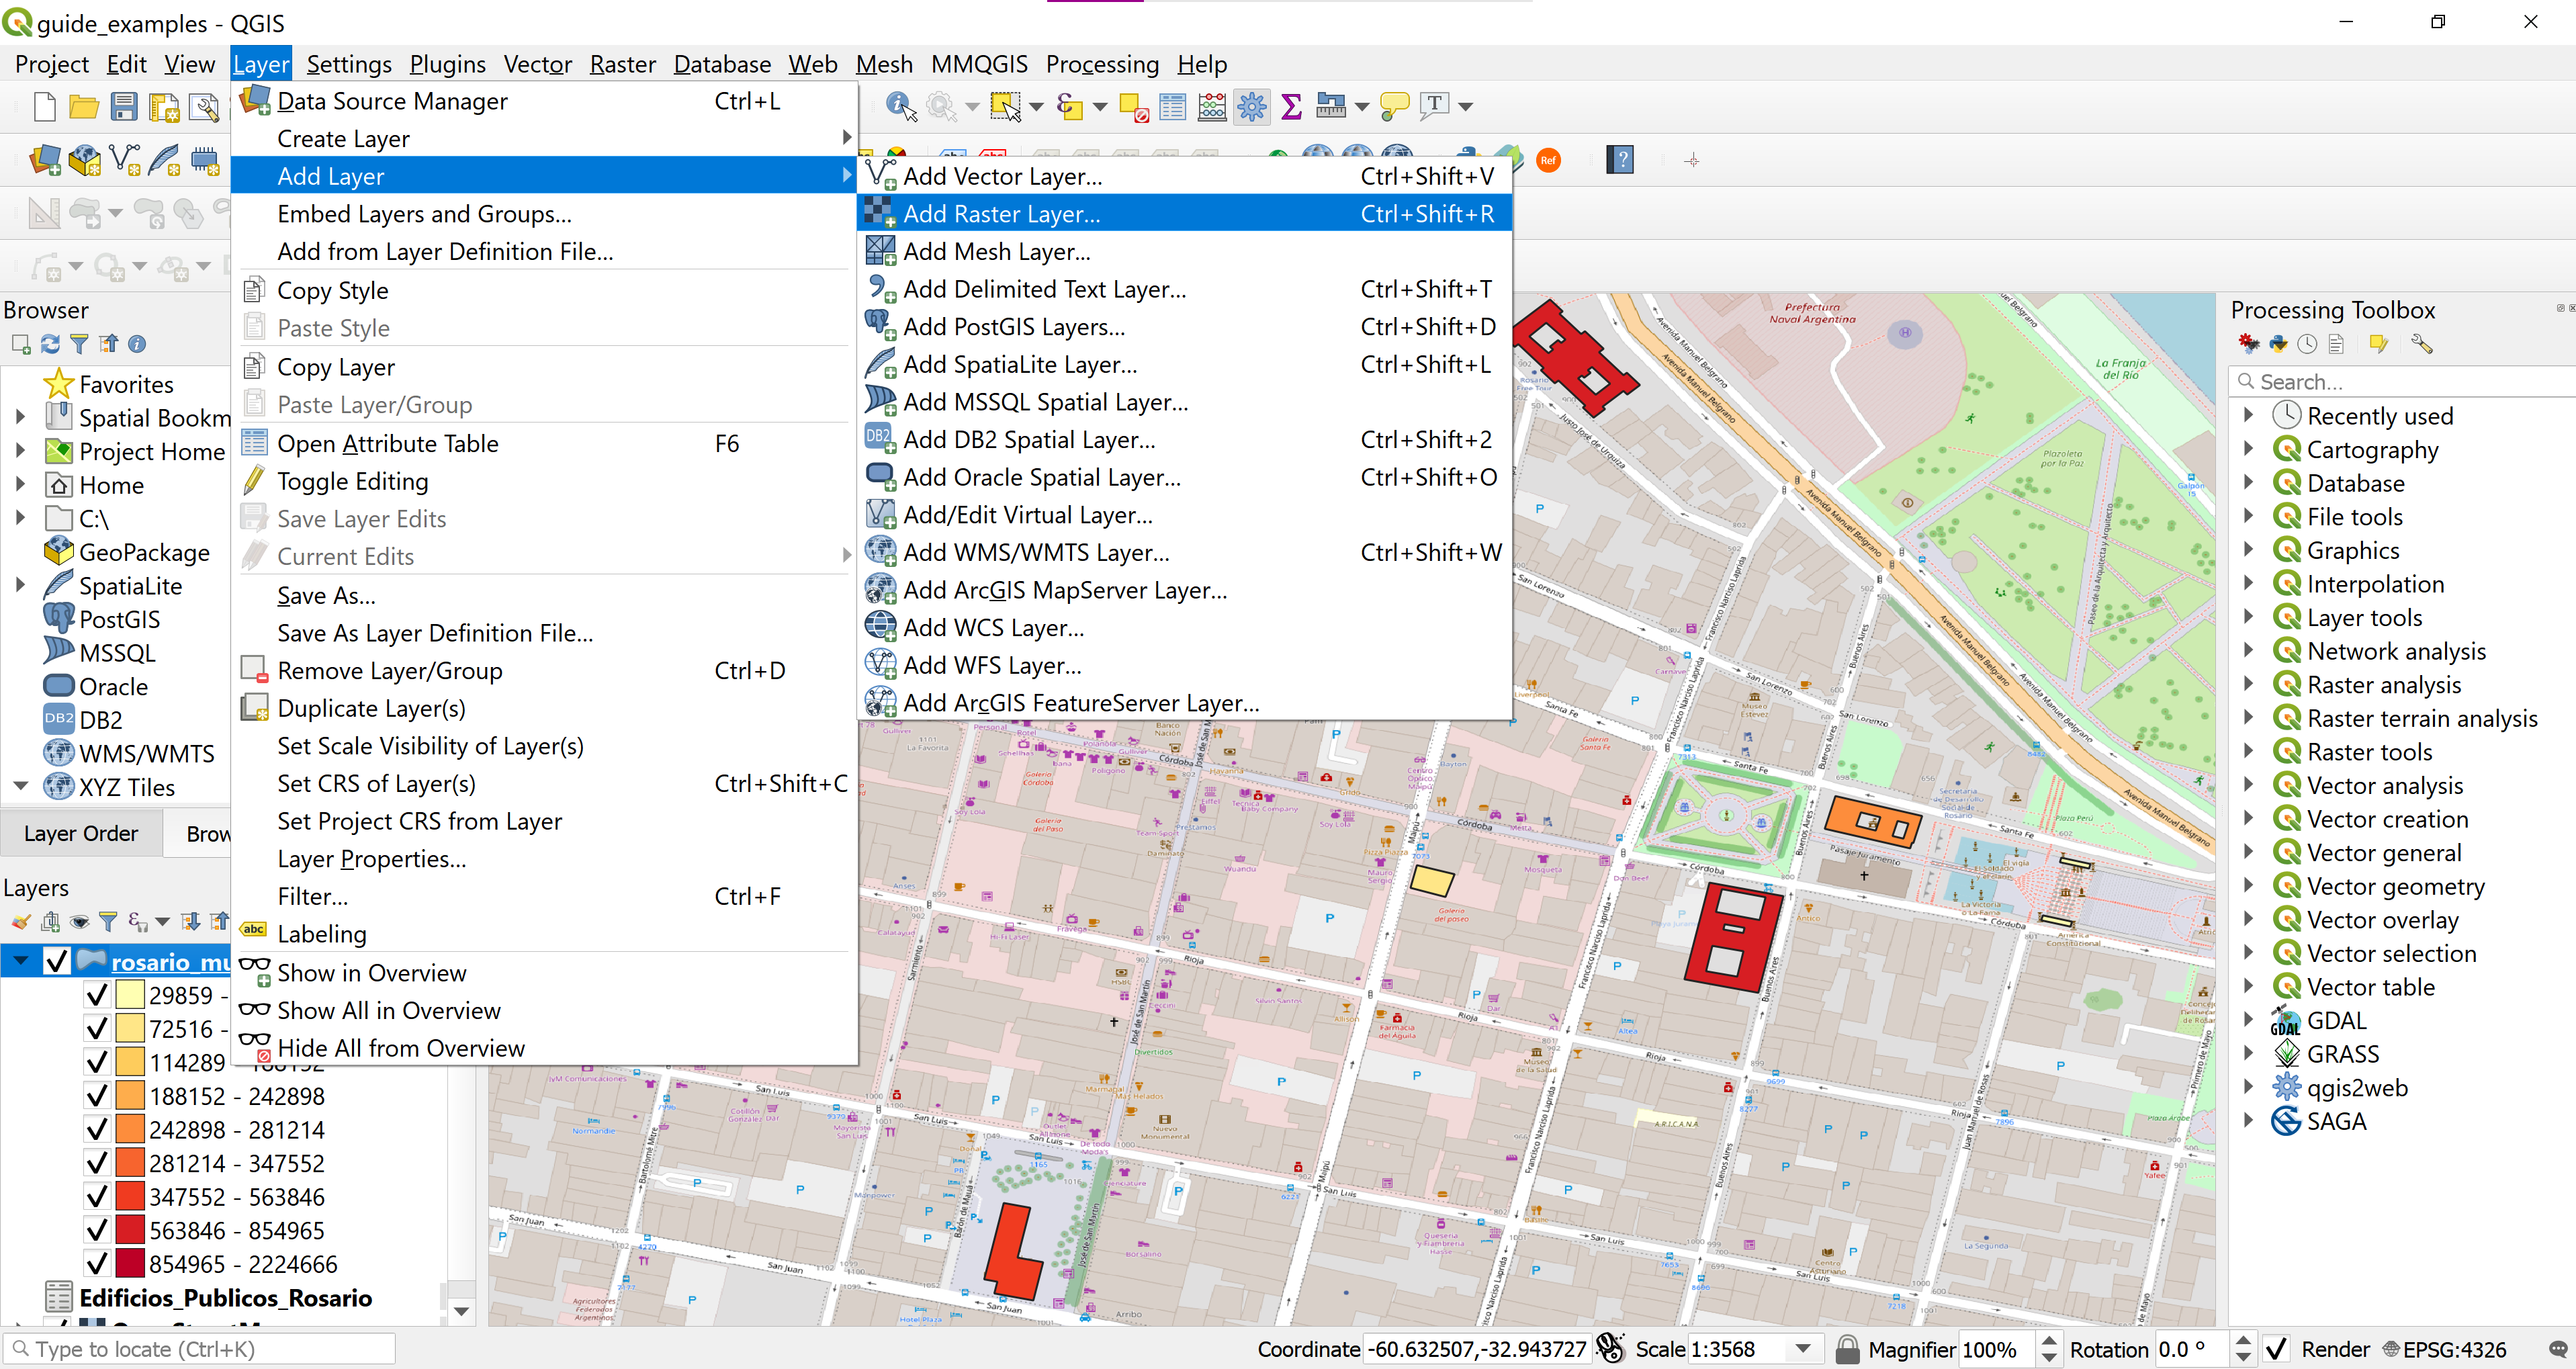Toggle visibility of rosario_mu layer
The image size is (2576, 1369).
coord(57,962)
